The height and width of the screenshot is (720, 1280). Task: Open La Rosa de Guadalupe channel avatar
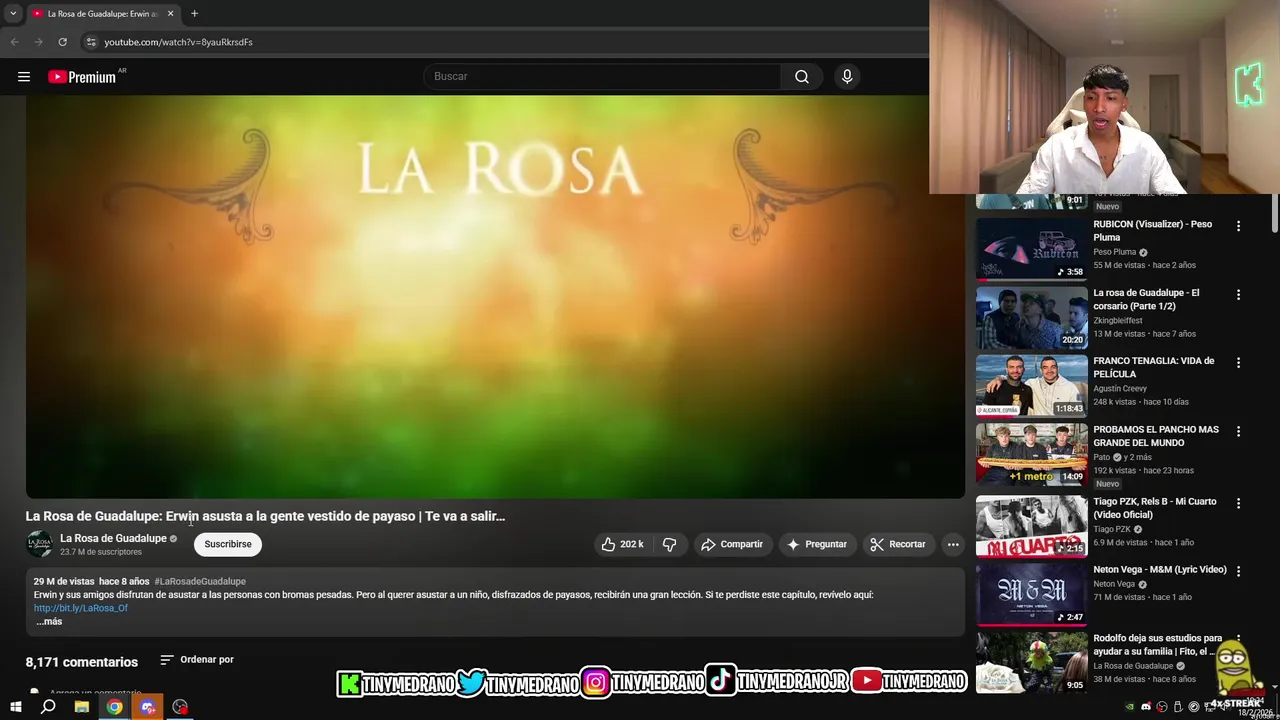[x=39, y=544]
